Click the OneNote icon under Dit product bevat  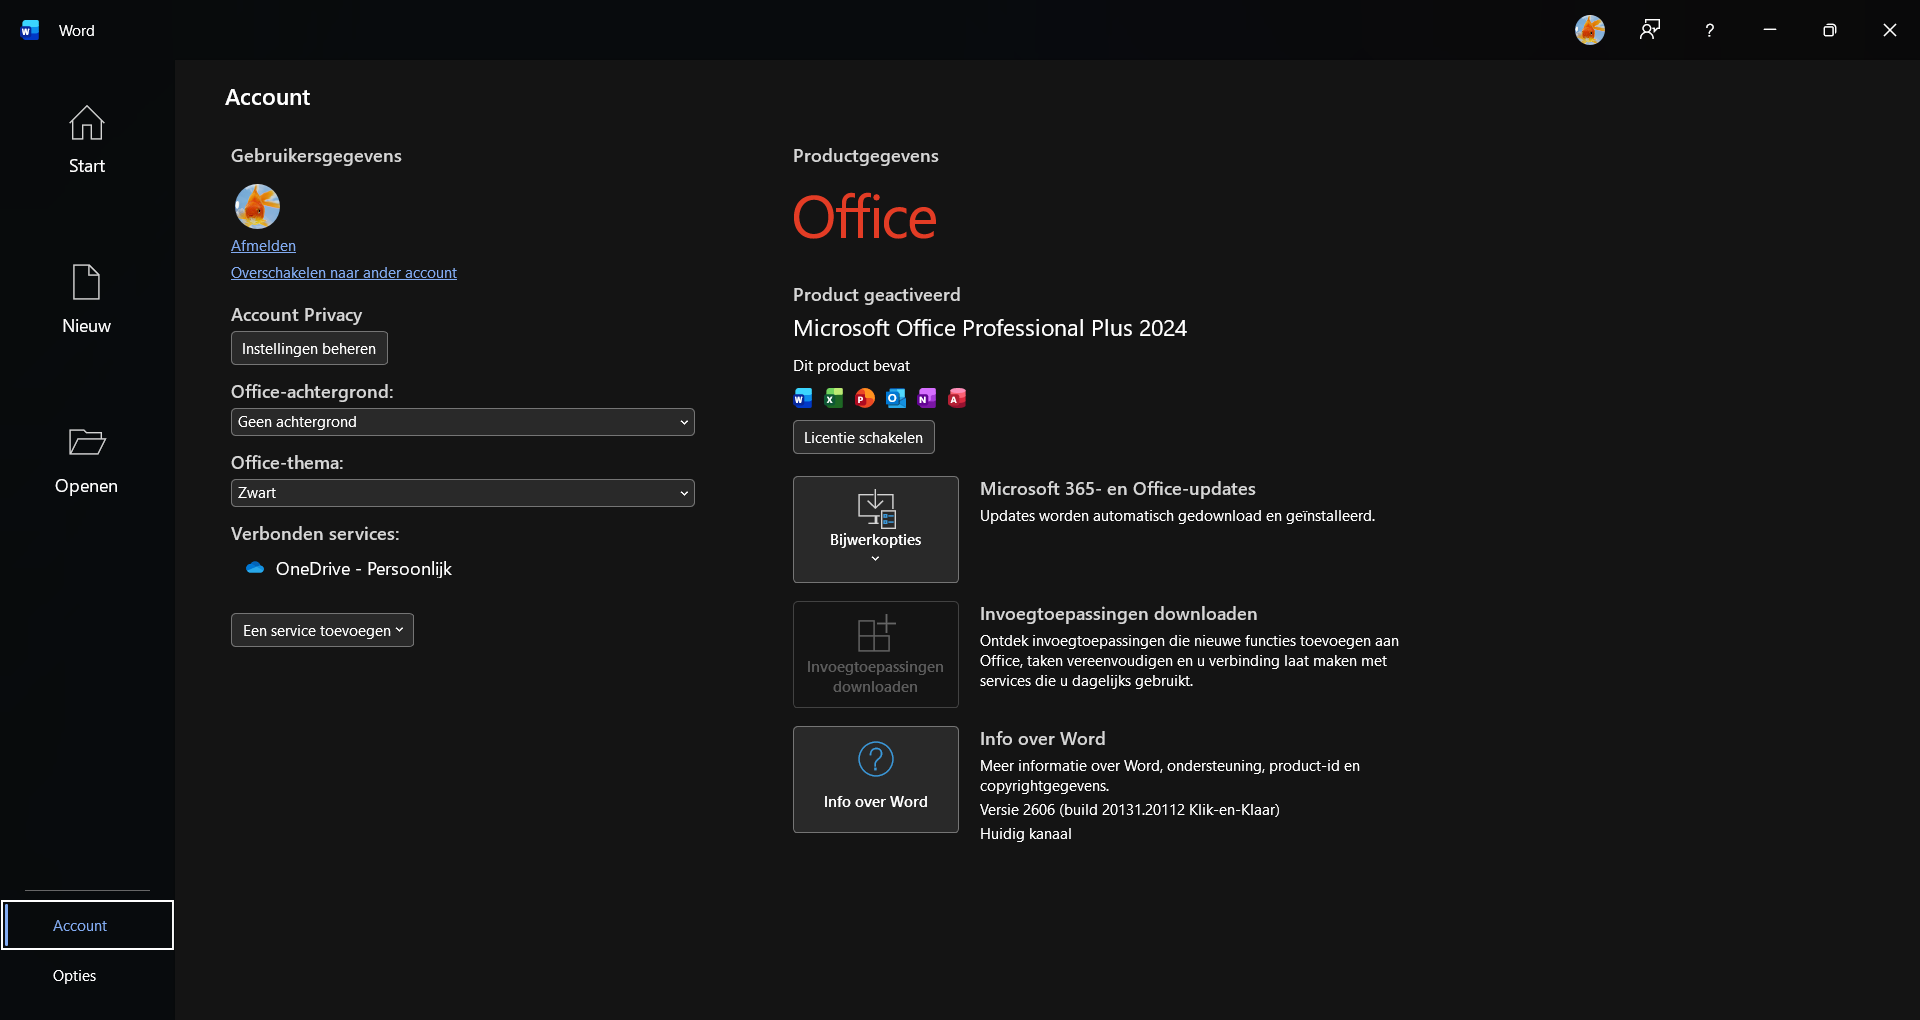coord(927,398)
